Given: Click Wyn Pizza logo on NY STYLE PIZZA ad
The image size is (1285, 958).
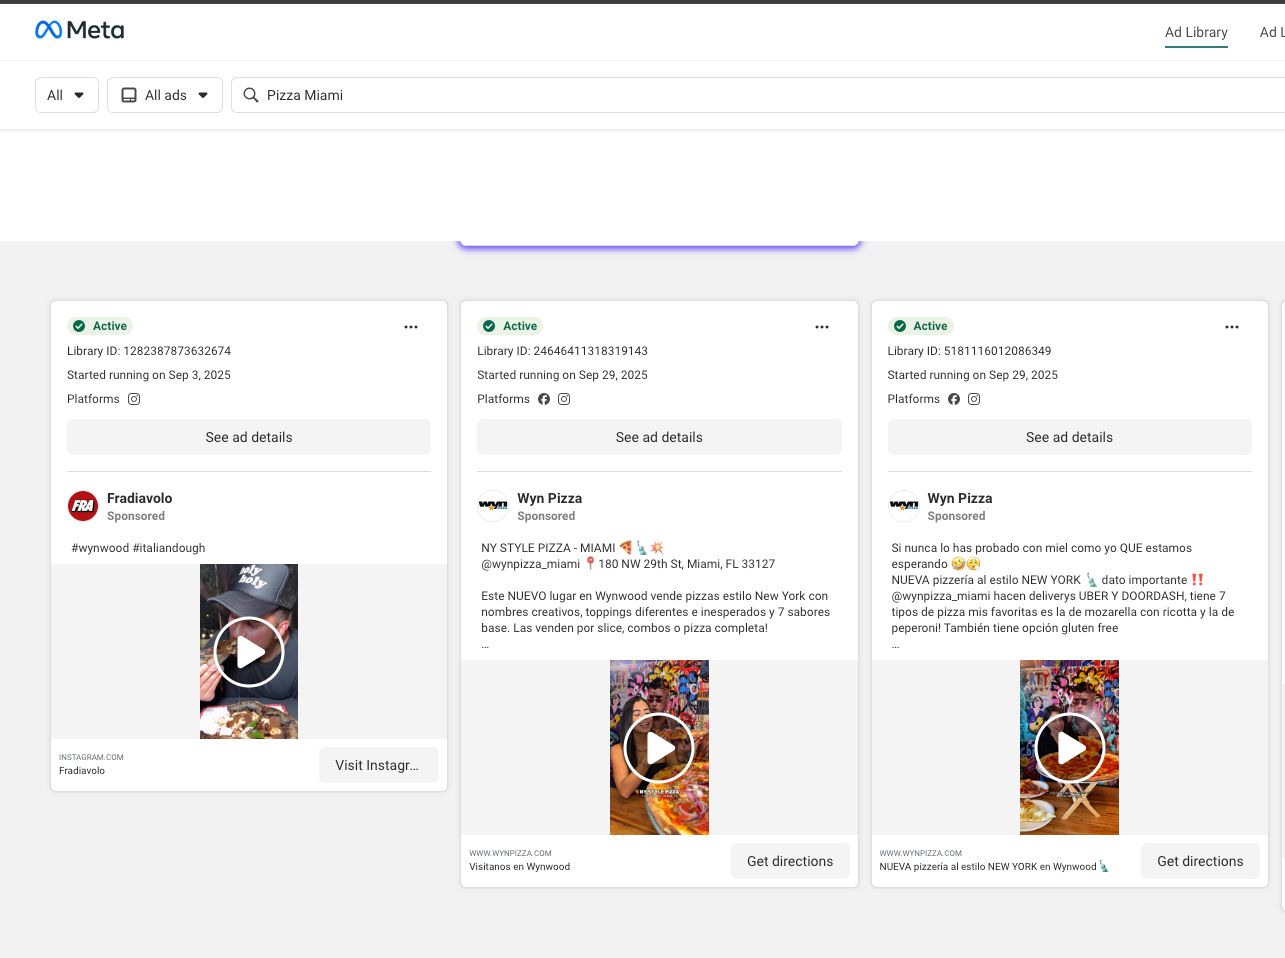Looking at the screenshot, I should [x=493, y=506].
